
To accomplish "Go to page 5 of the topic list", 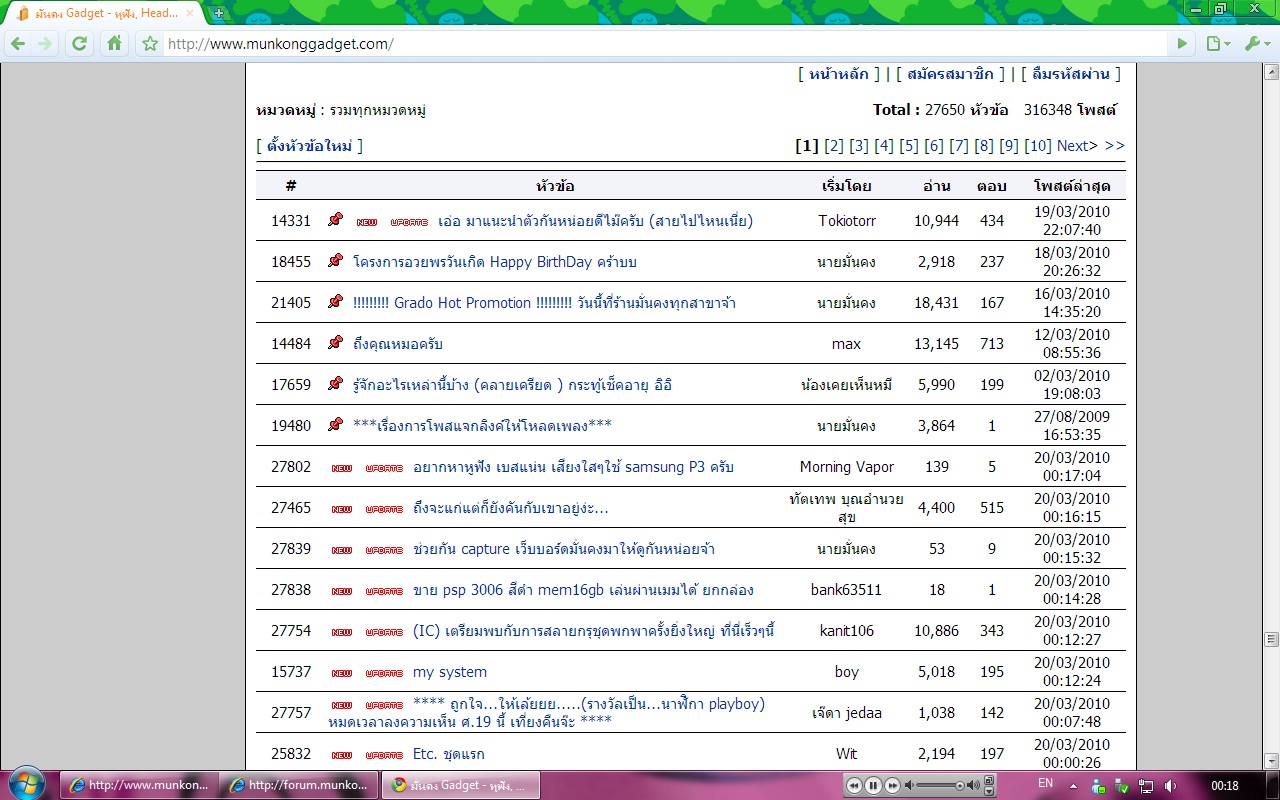I will click(x=909, y=146).
